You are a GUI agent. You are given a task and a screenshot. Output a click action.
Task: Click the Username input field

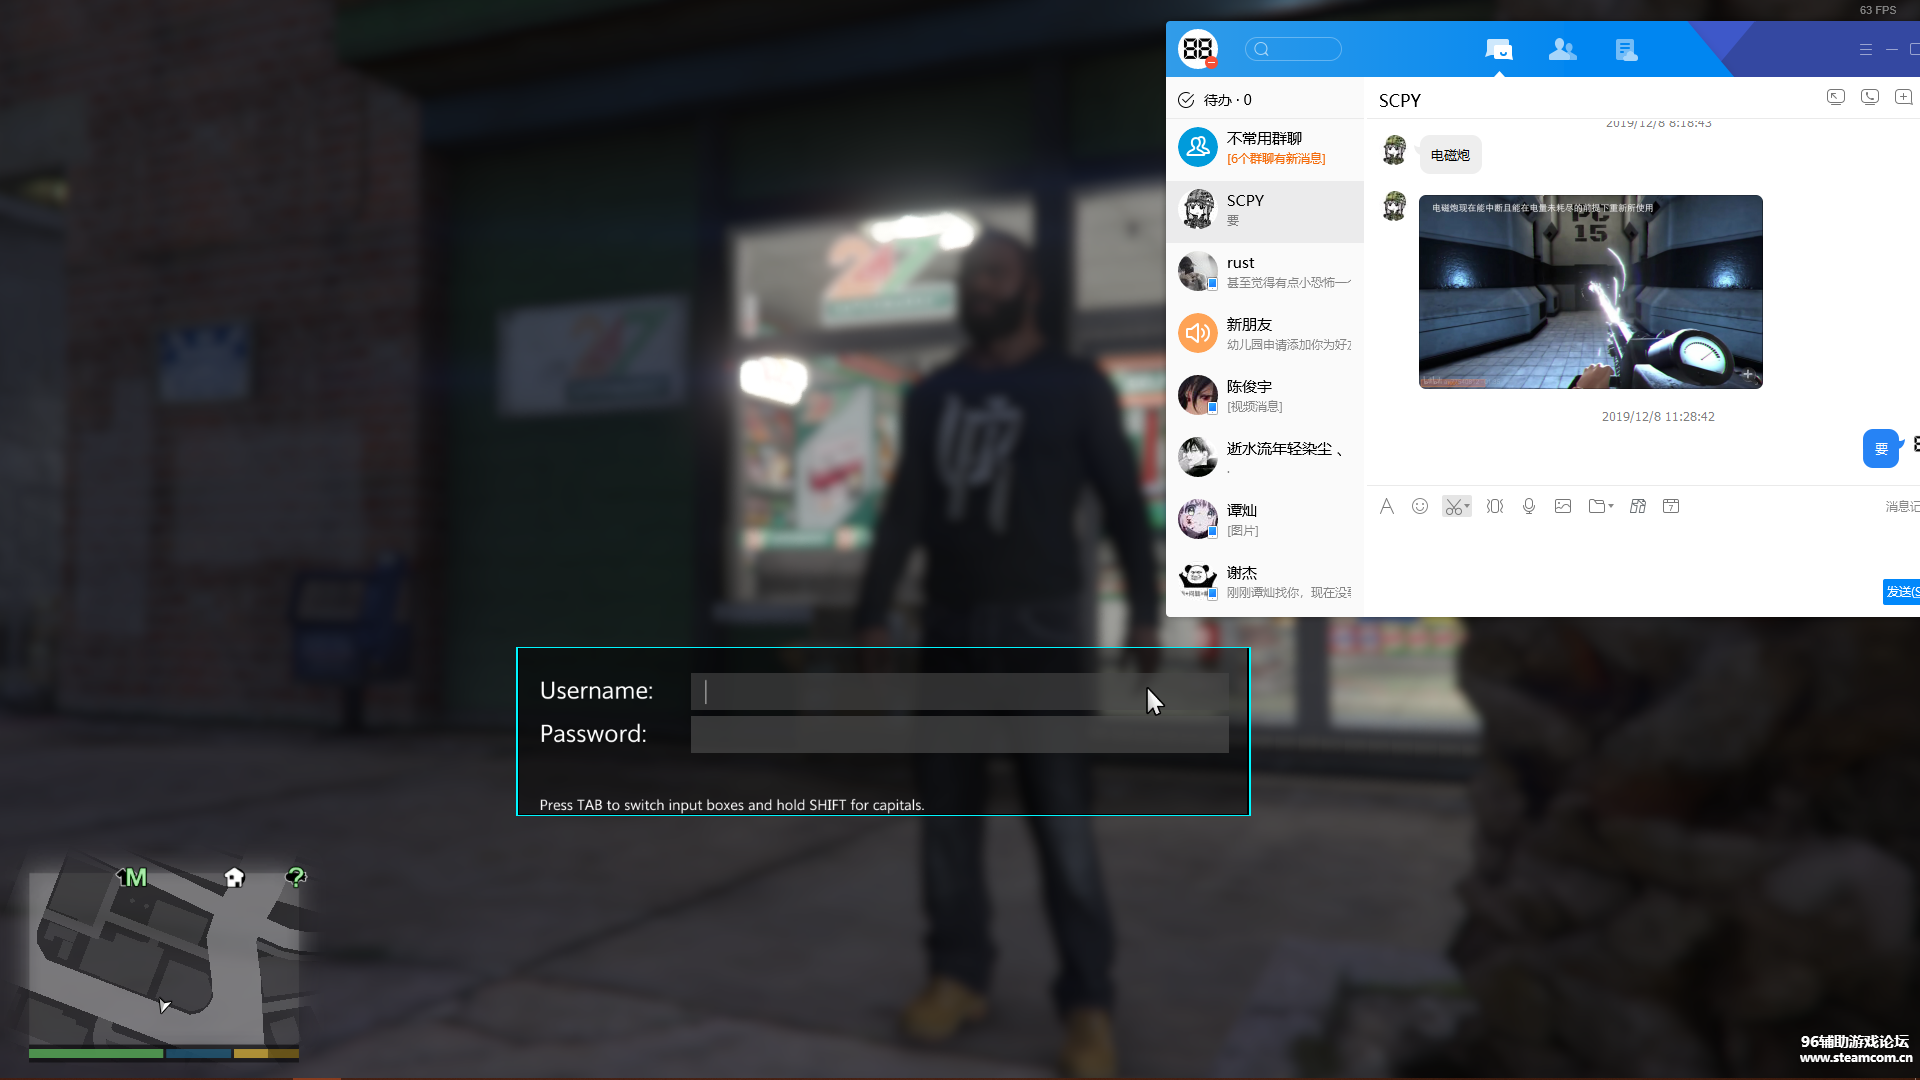pyautogui.click(x=958, y=691)
